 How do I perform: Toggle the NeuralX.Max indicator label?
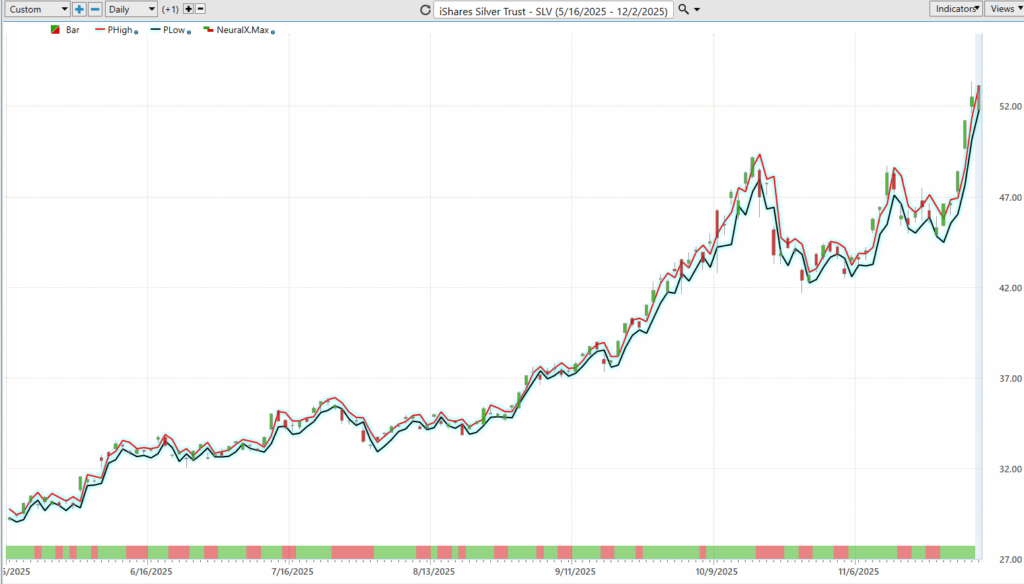click(241, 30)
